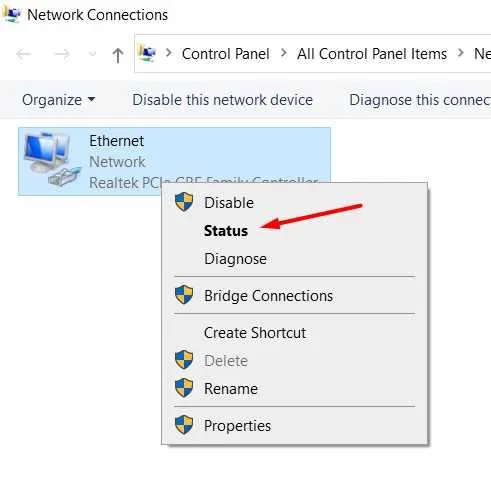The width and height of the screenshot is (491, 501).
Task: Click the address bar network icon
Action: [x=147, y=53]
